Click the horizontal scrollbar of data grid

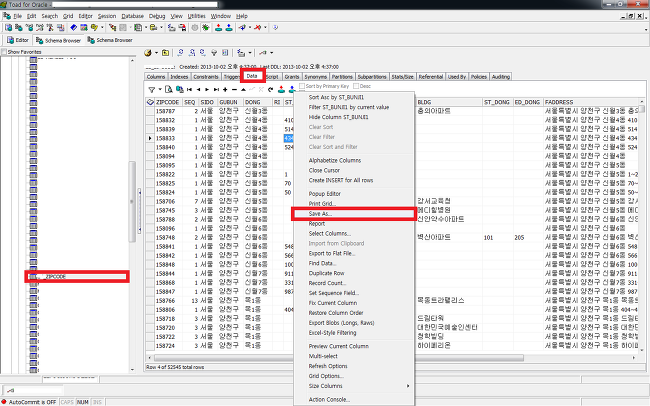(x=339, y=357)
